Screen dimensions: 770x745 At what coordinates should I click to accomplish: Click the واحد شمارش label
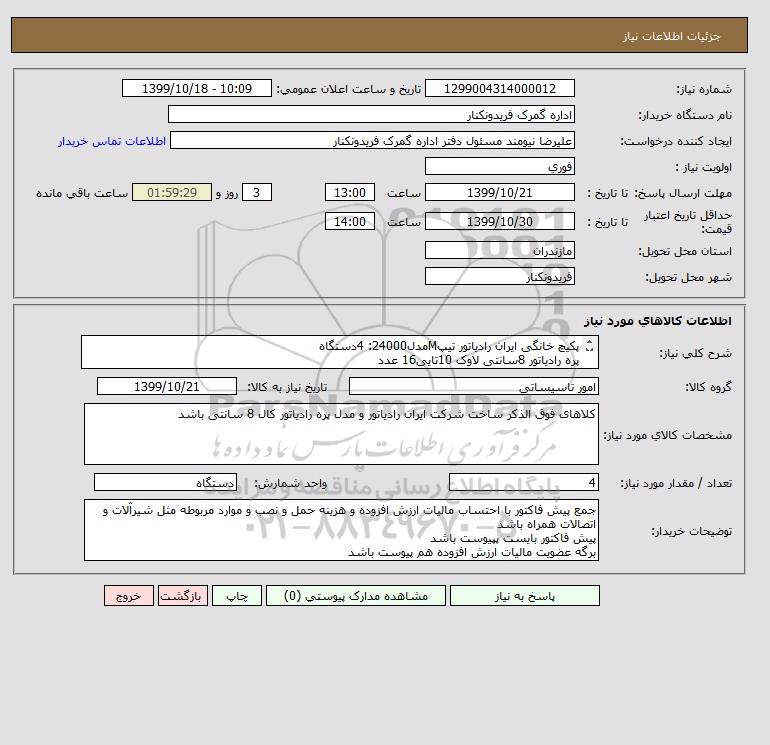[291, 483]
